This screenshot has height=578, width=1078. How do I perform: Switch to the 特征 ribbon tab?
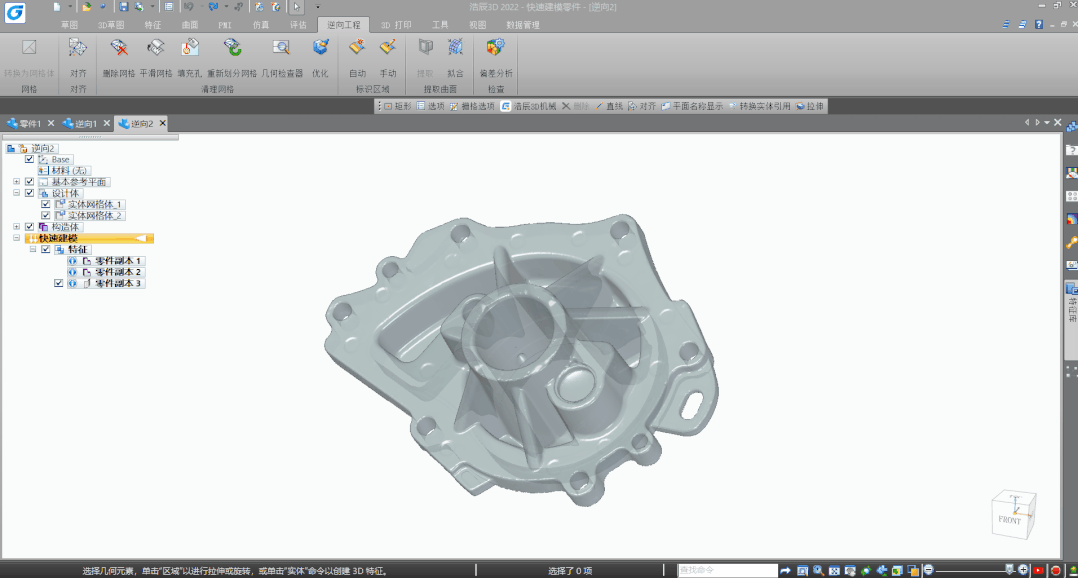[153, 25]
